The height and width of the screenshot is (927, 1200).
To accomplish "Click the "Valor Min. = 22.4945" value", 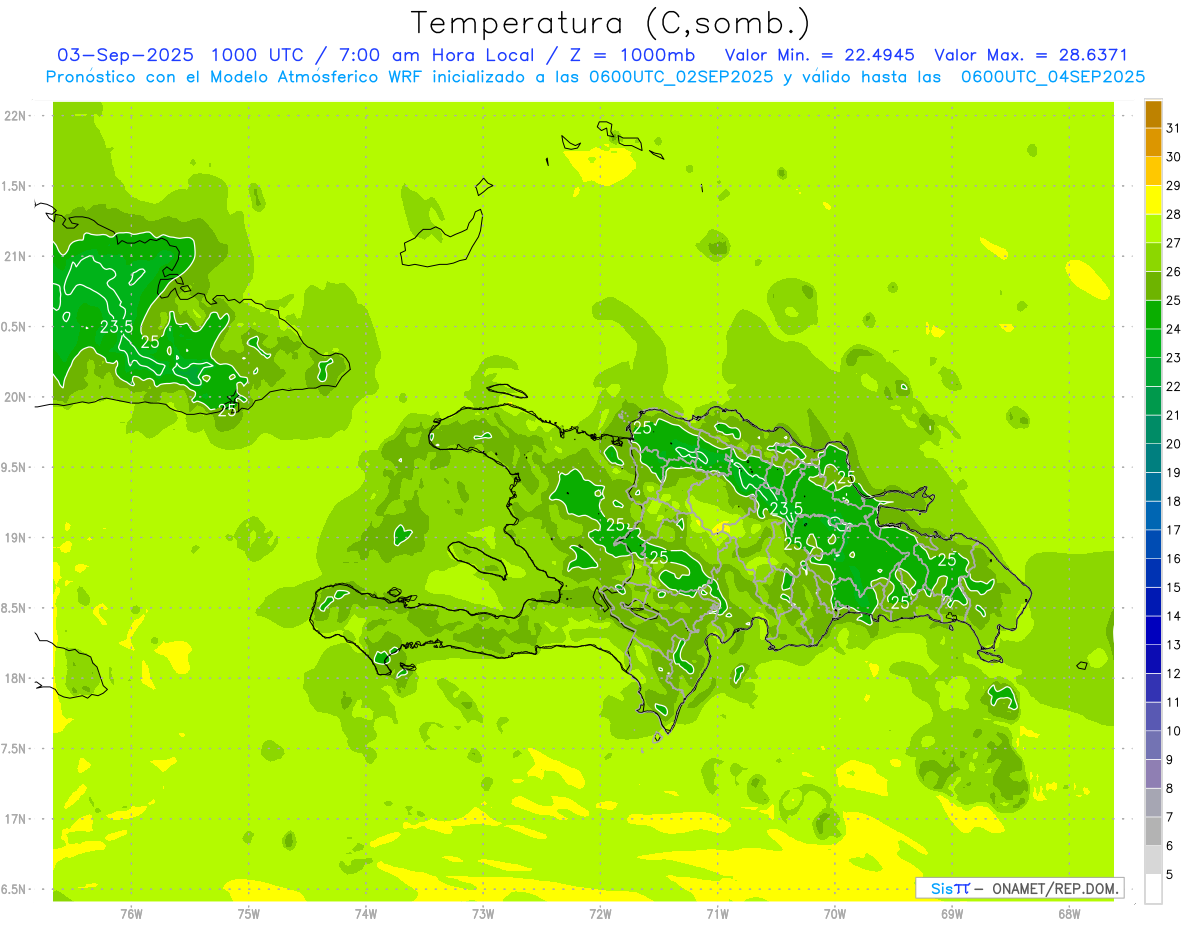I will click(820, 55).
